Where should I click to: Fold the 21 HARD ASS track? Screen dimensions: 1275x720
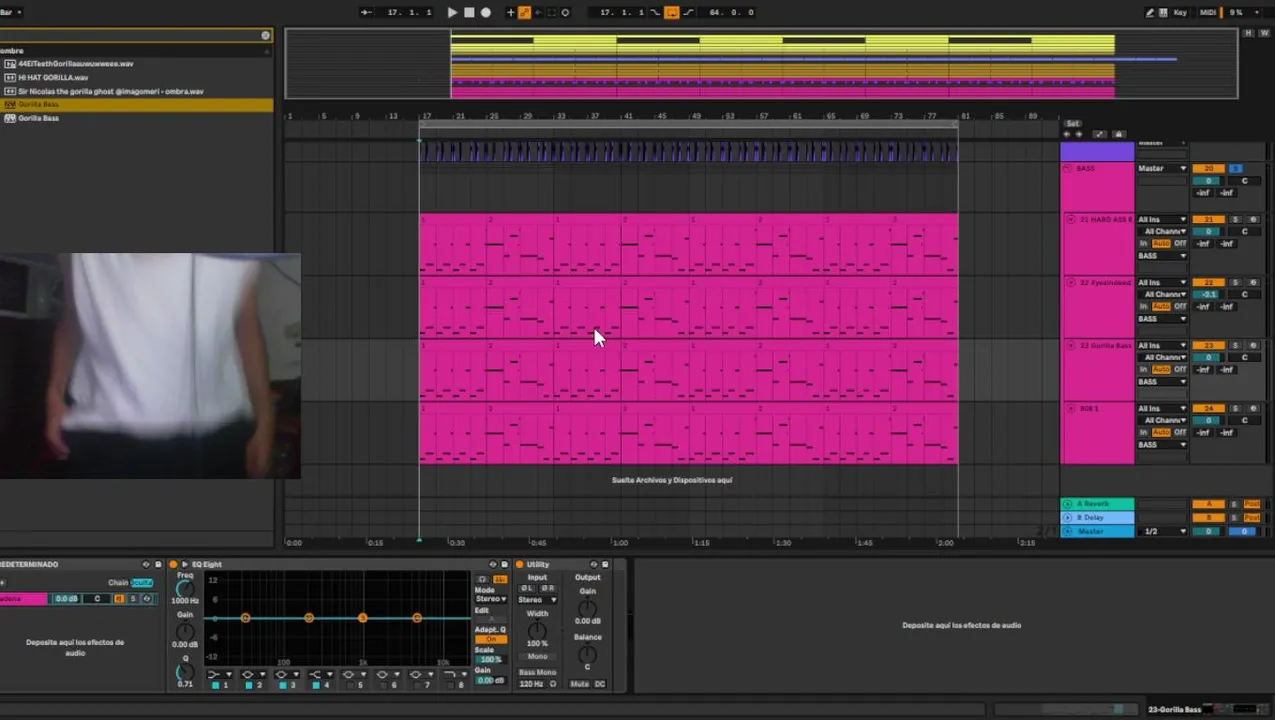[x=1071, y=219]
